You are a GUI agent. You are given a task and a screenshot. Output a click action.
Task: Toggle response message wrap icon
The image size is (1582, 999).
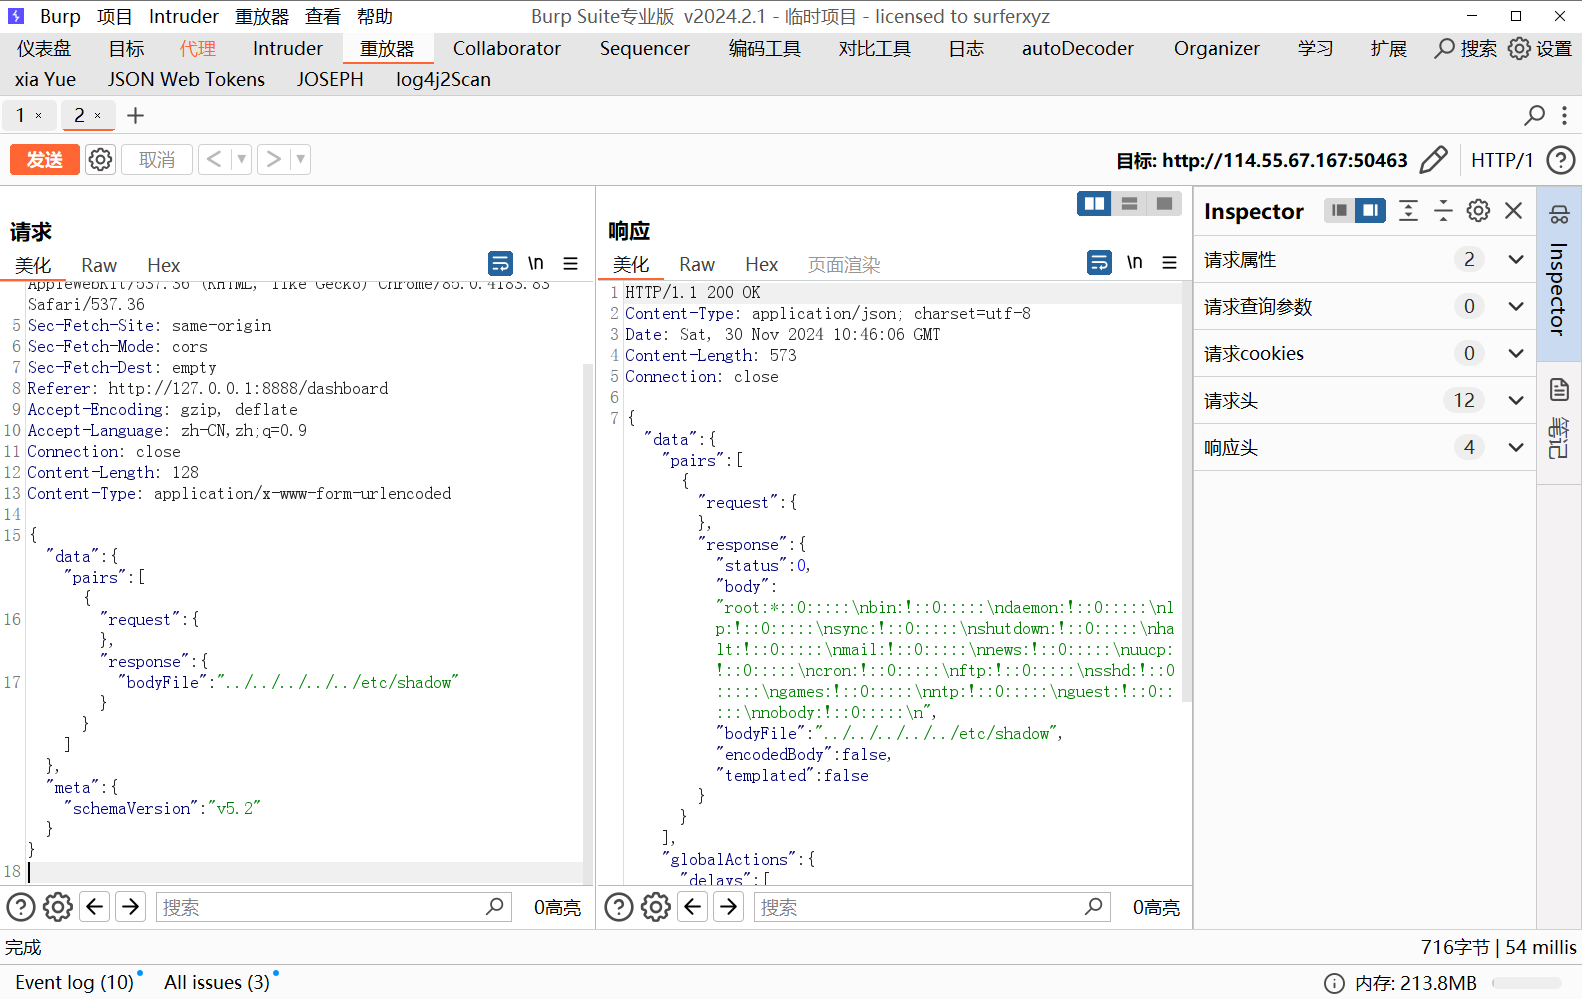1099,262
